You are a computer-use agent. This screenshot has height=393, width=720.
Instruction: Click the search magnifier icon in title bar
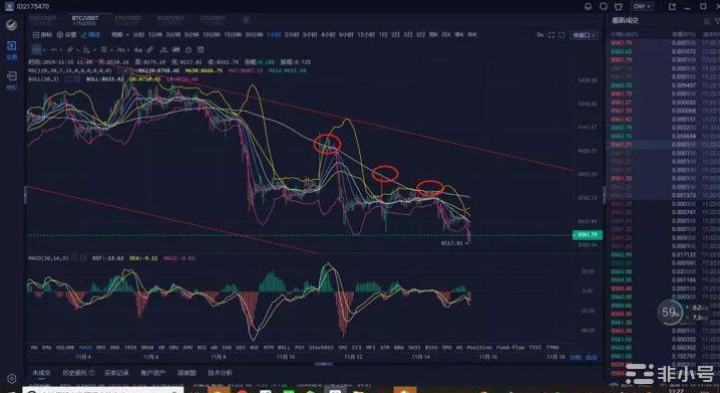tap(603, 6)
